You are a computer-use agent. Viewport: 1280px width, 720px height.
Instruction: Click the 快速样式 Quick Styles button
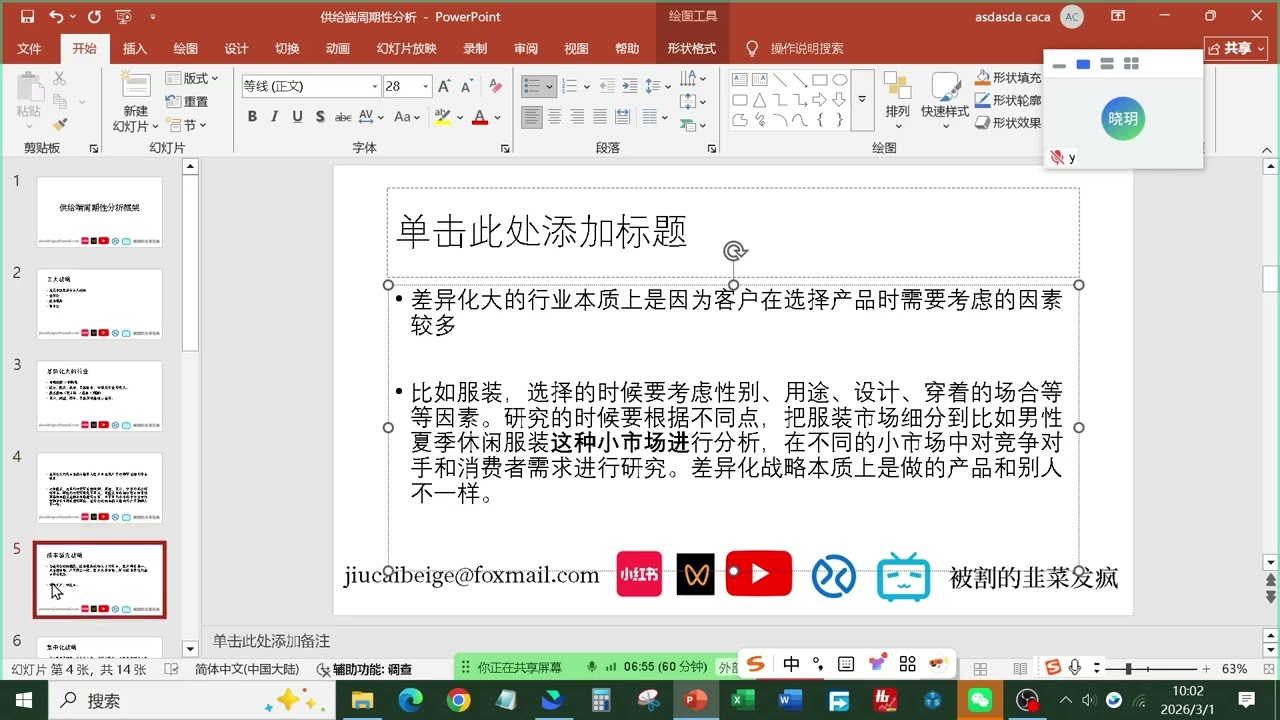click(x=945, y=98)
